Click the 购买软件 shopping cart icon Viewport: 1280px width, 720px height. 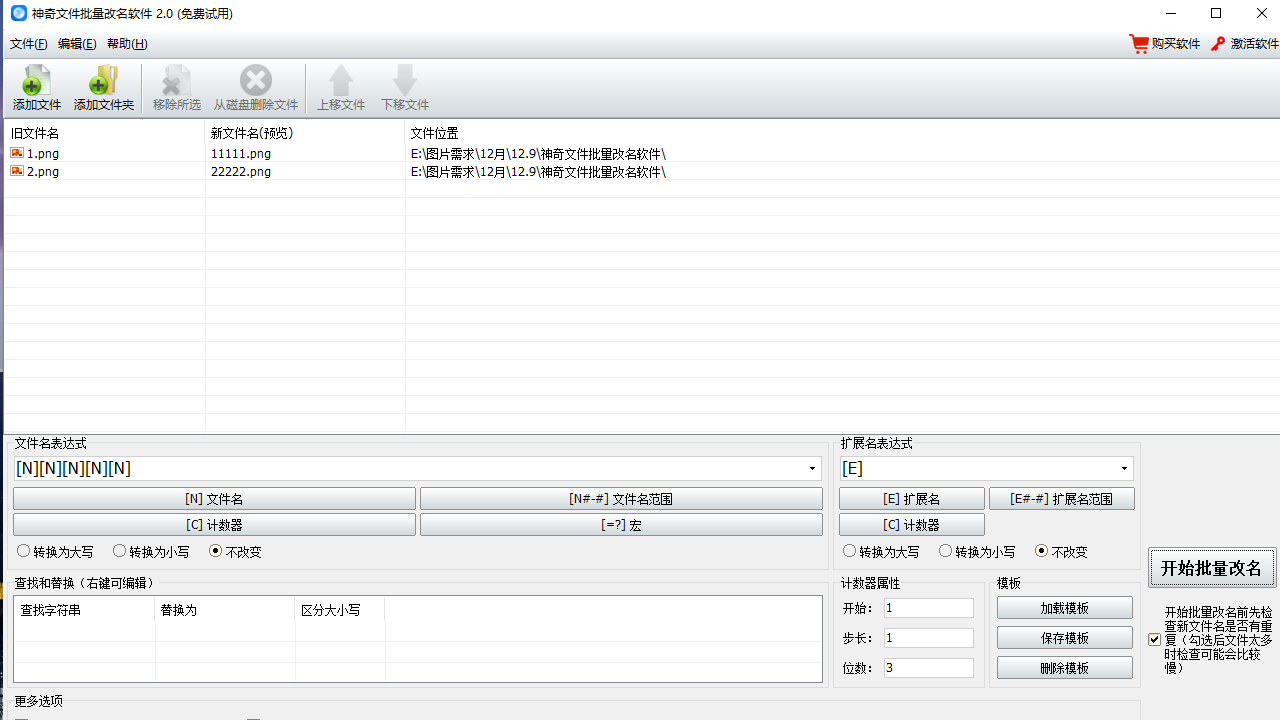(x=1139, y=43)
